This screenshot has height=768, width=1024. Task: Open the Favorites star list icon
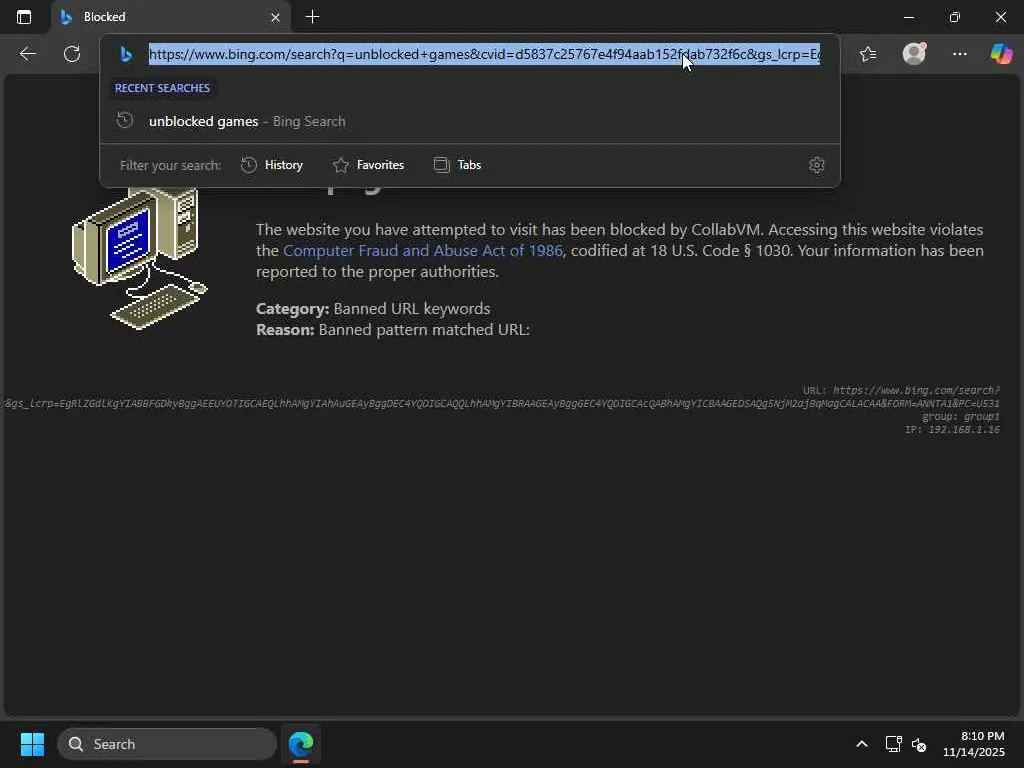pos(868,54)
